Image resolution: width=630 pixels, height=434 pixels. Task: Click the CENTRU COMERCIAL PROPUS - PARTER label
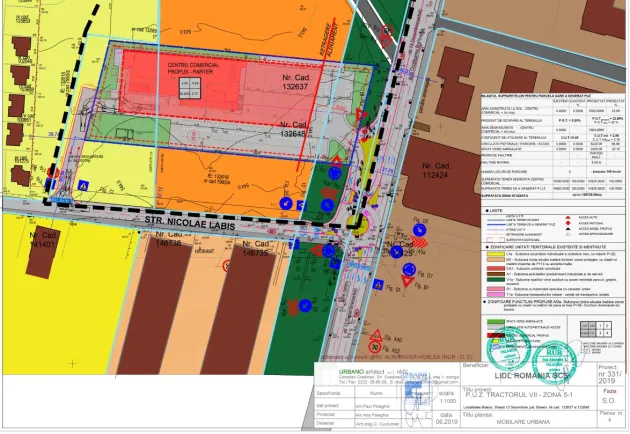(x=193, y=68)
